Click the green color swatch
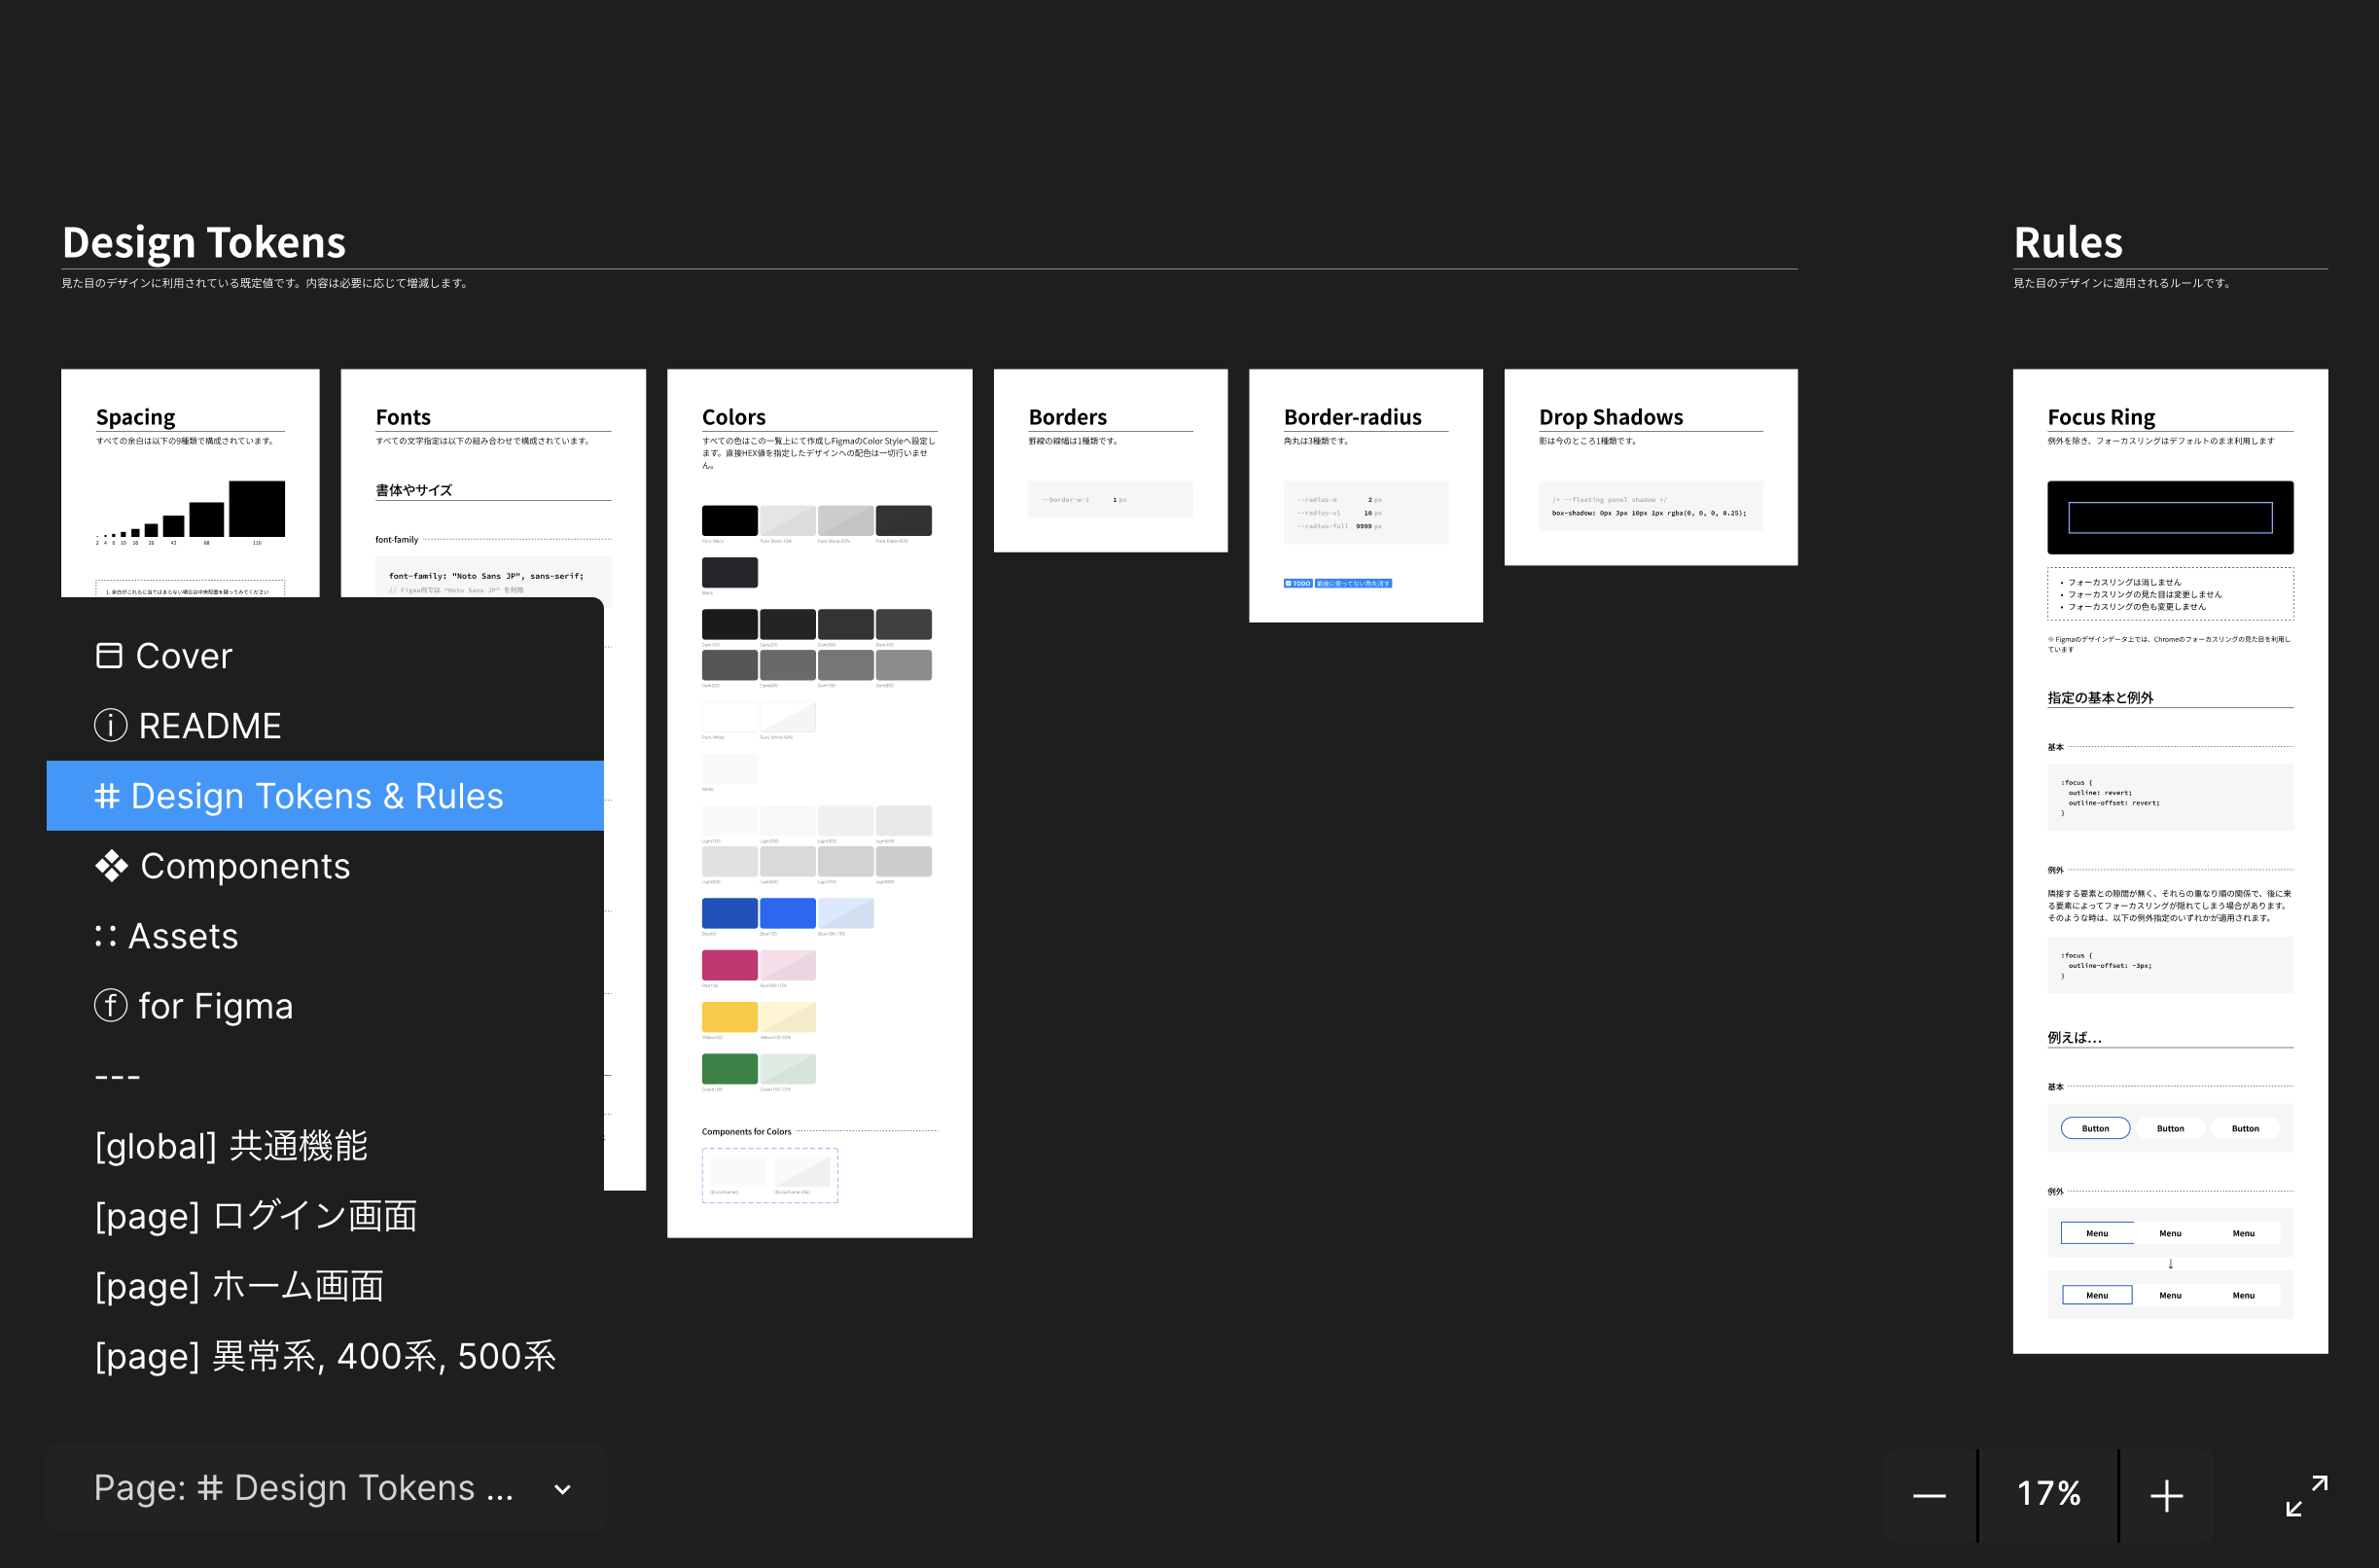This screenshot has width=2379, height=1568. (x=729, y=1069)
